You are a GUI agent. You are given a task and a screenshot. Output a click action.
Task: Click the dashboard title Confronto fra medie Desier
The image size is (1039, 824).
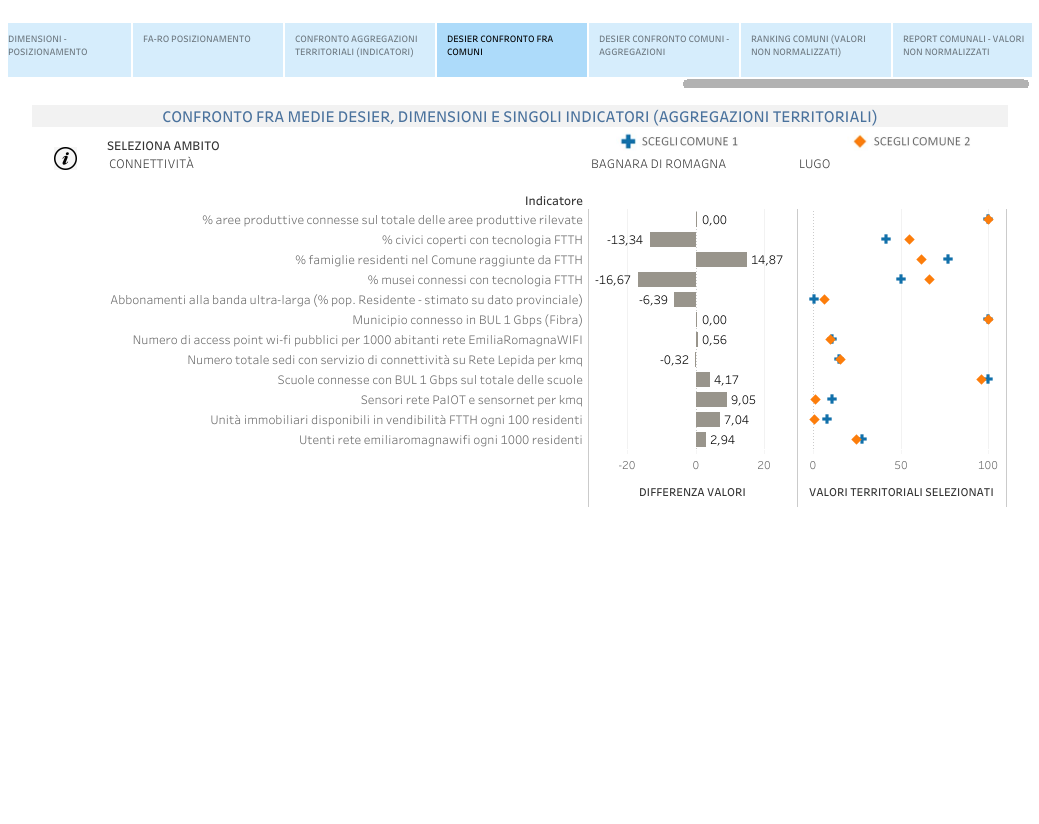(x=520, y=117)
